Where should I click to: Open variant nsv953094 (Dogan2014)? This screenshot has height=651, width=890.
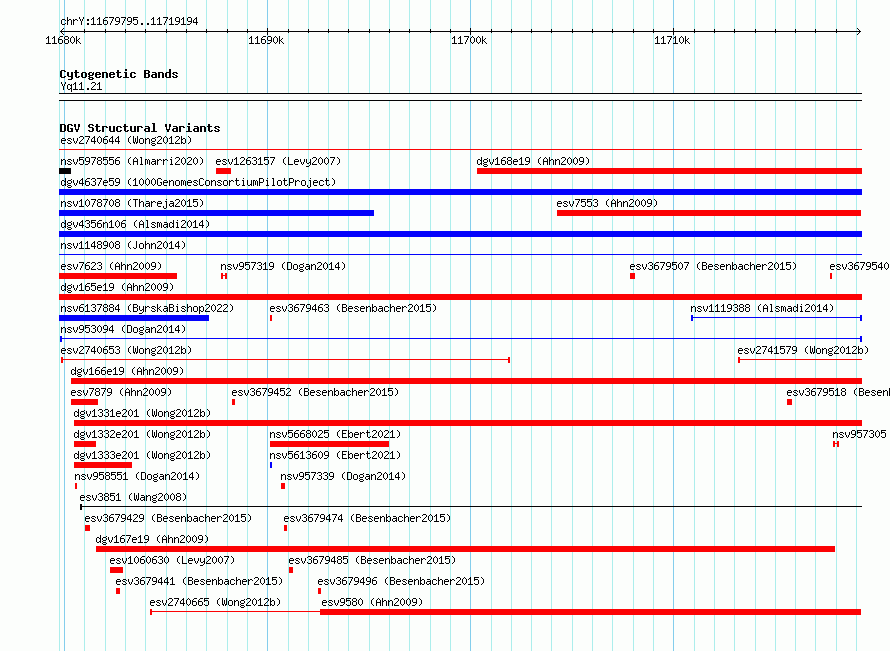pyautogui.click(x=123, y=329)
